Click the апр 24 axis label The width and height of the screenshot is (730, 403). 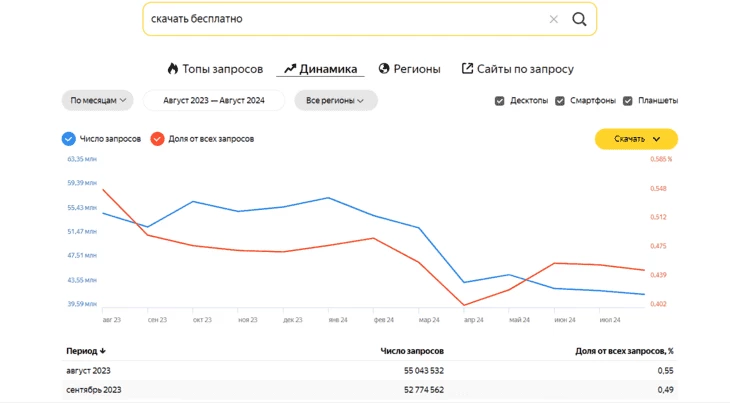point(473,320)
